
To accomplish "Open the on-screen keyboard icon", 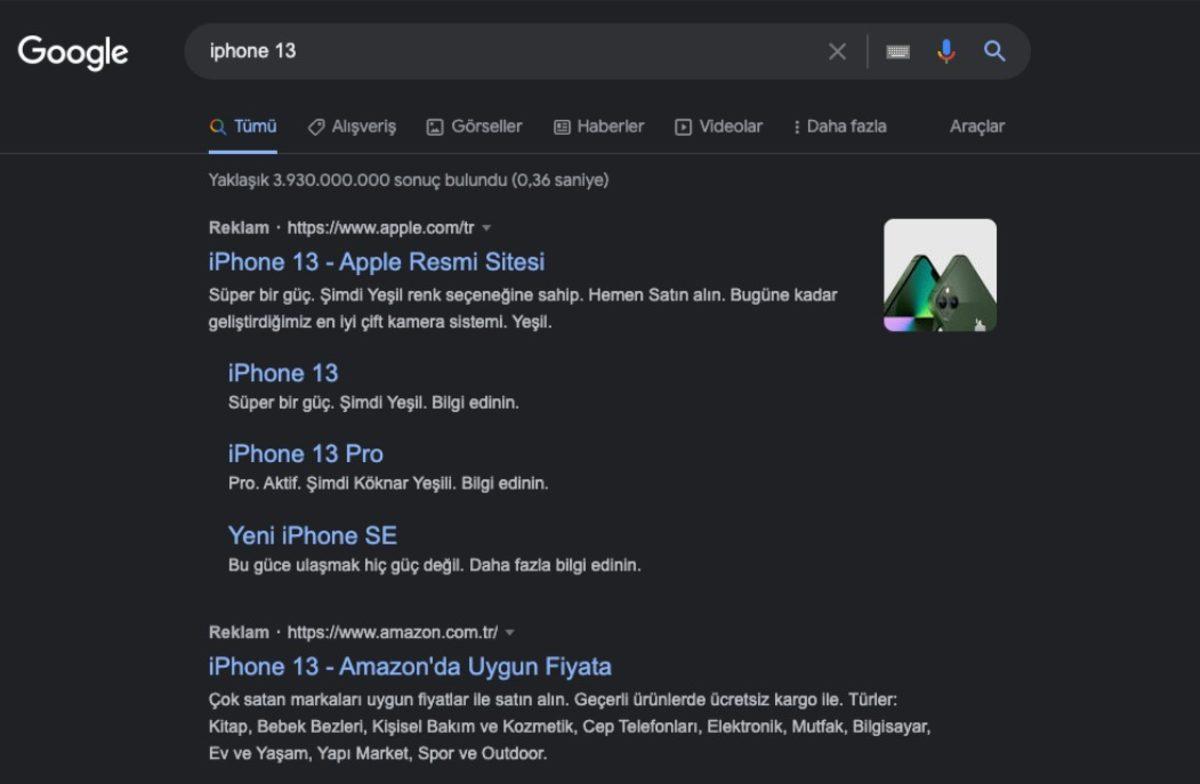I will pos(896,51).
